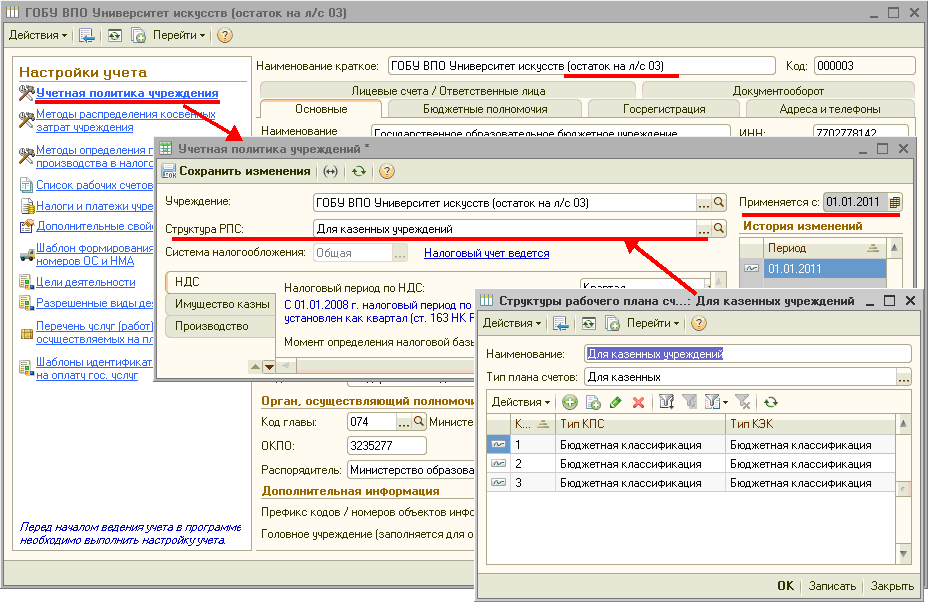Click ellipsis selector of Тип плана счетов

(904, 377)
